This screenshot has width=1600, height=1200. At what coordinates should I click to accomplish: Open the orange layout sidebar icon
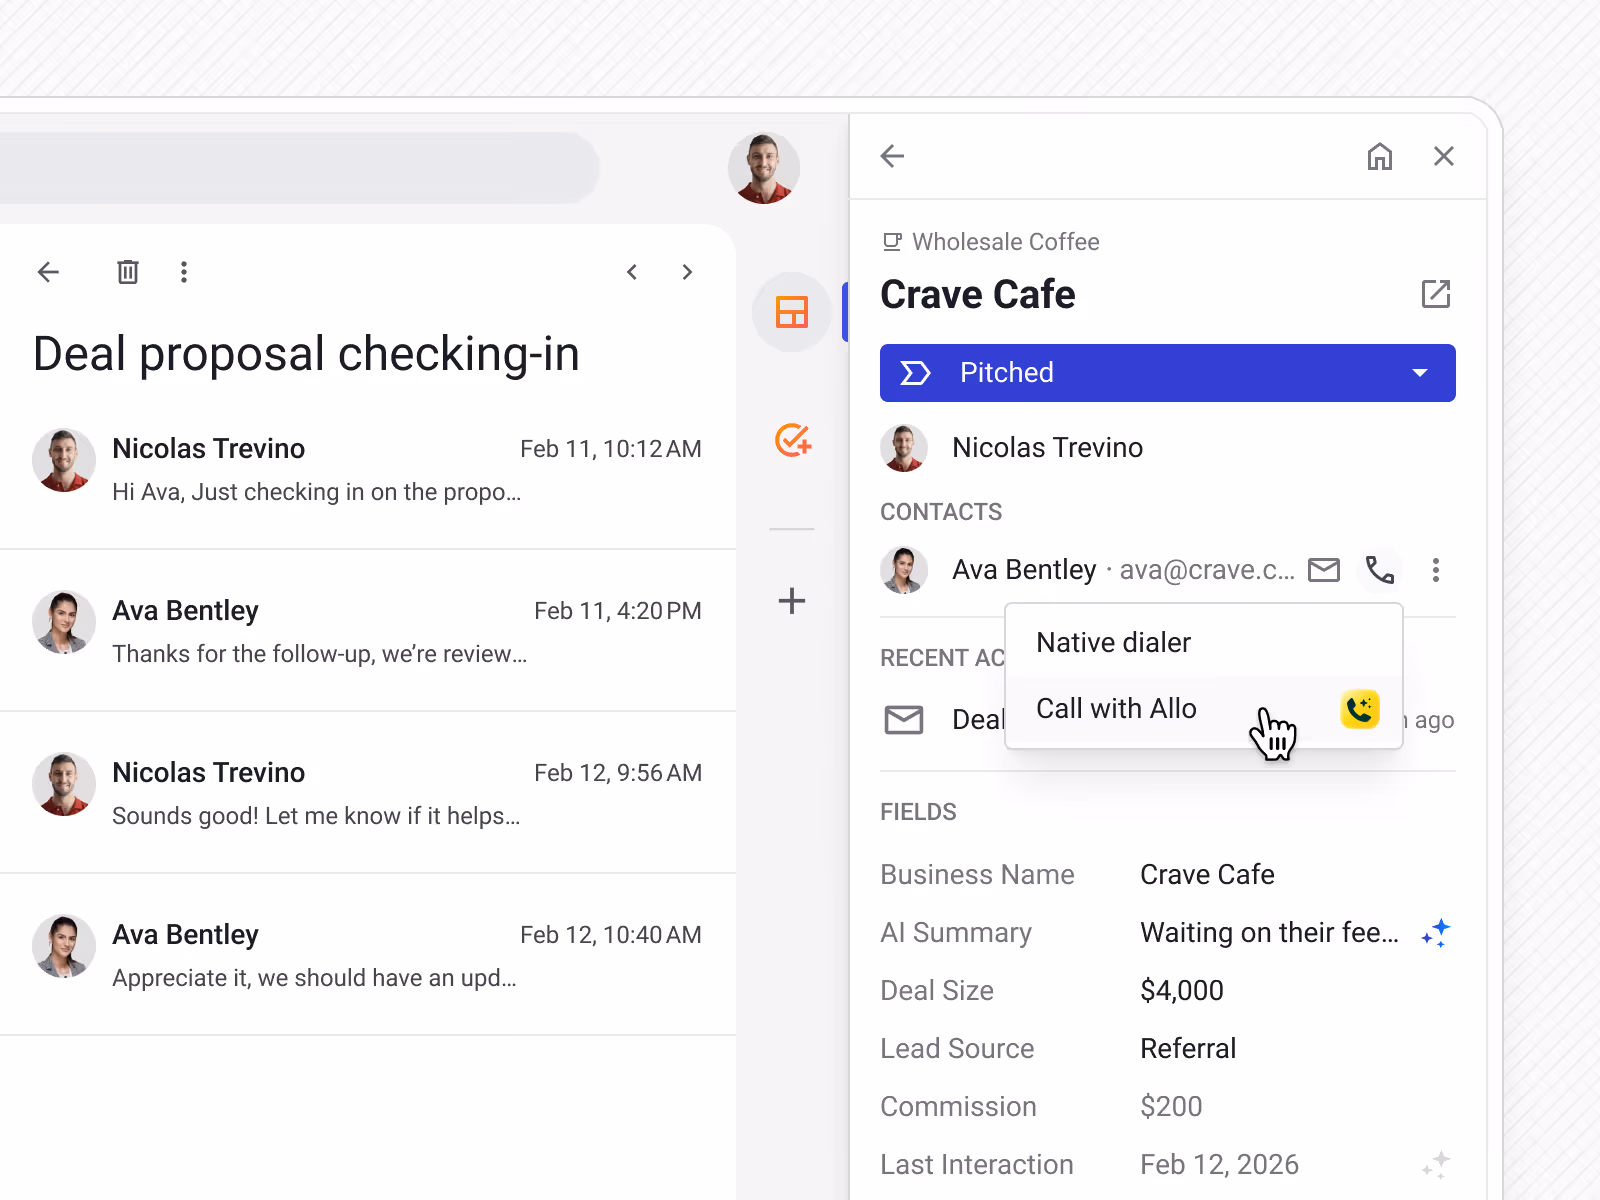(x=792, y=312)
